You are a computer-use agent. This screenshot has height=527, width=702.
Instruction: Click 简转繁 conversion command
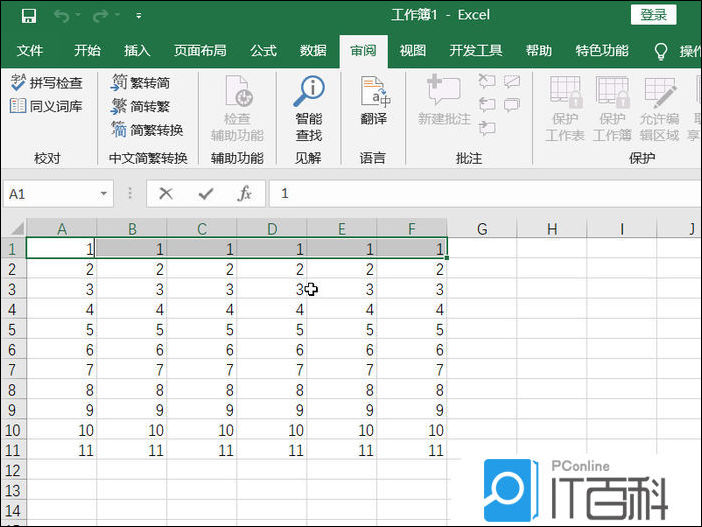pyautogui.click(x=141, y=107)
